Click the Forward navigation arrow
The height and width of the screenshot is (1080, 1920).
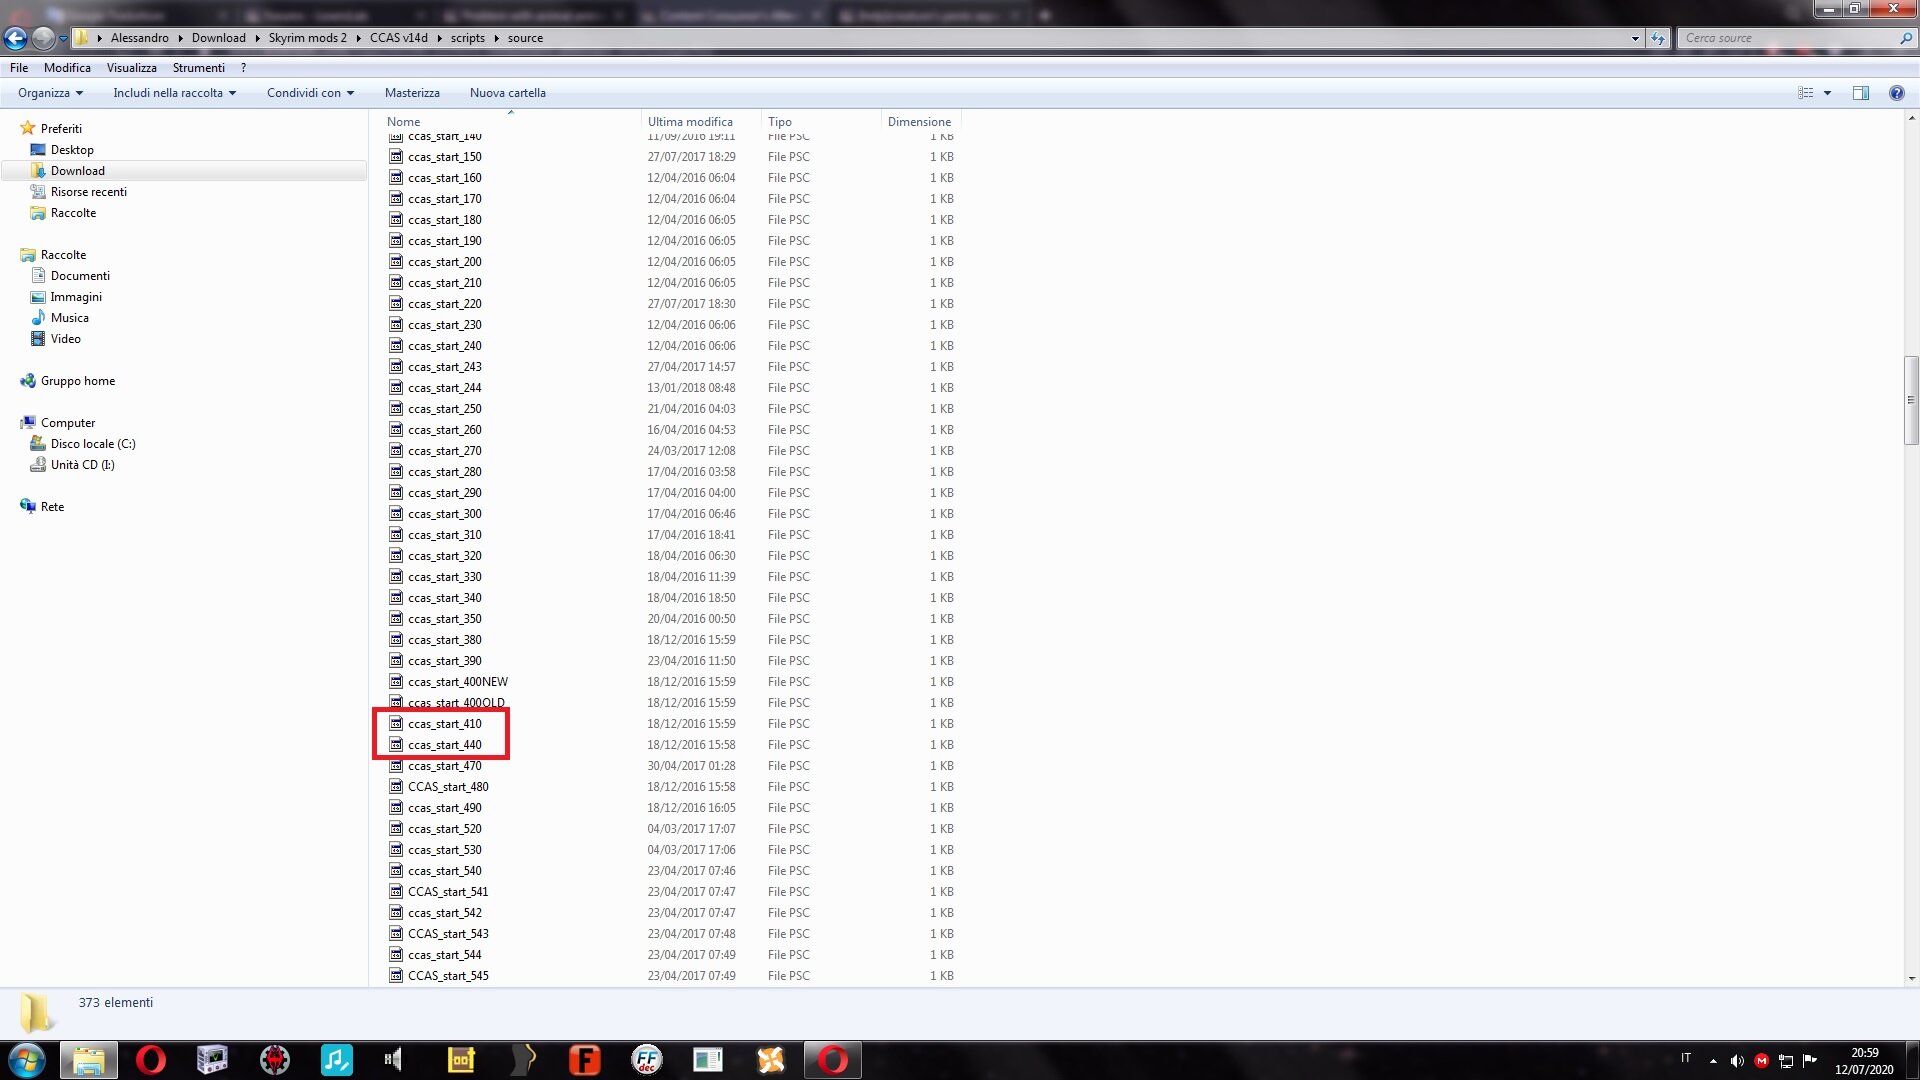43,38
